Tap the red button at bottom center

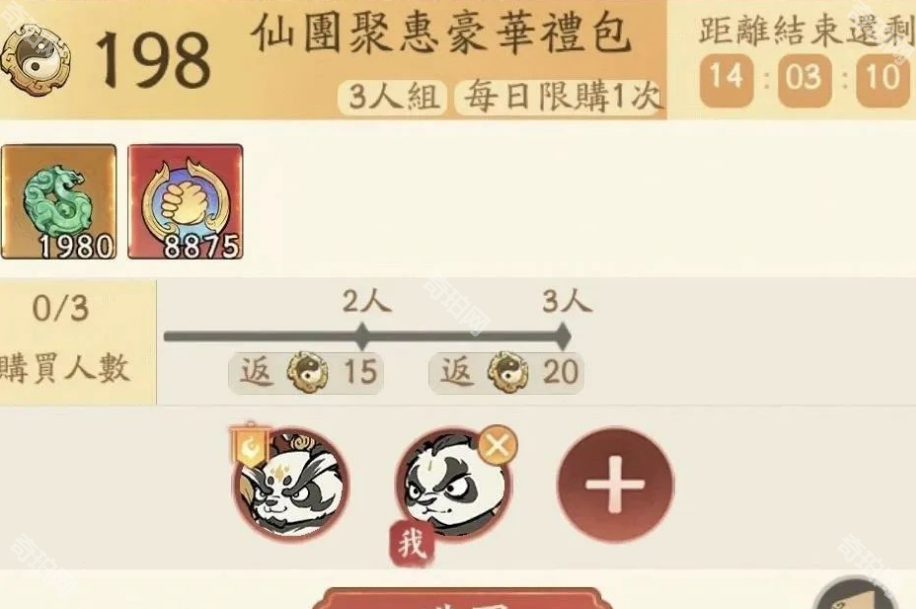[462, 598]
